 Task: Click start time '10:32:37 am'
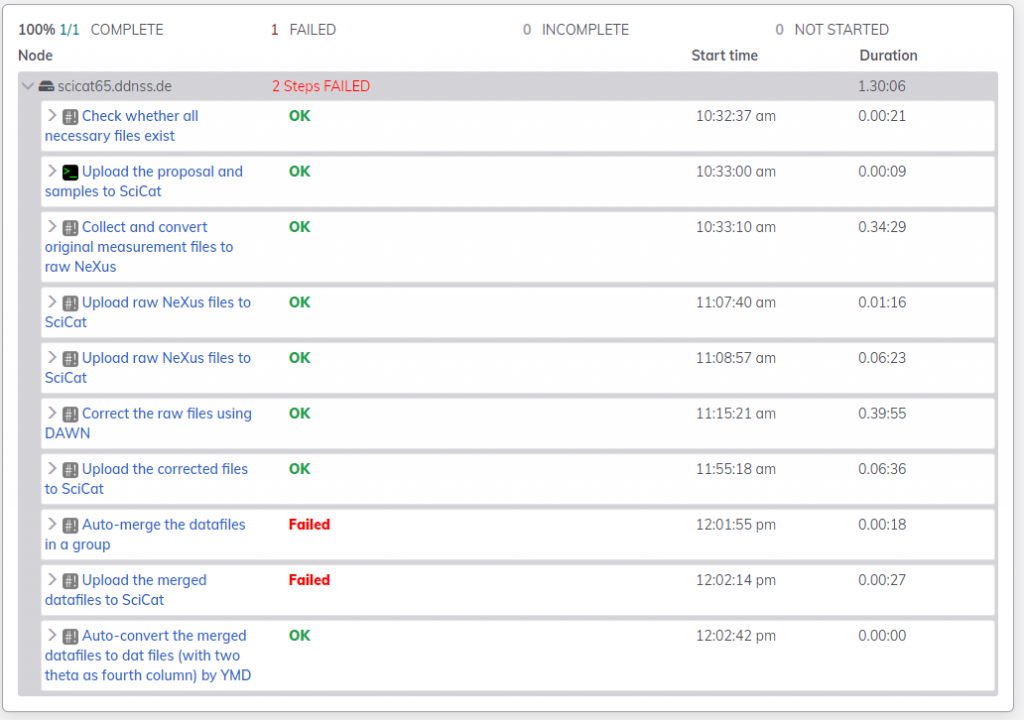coord(735,116)
